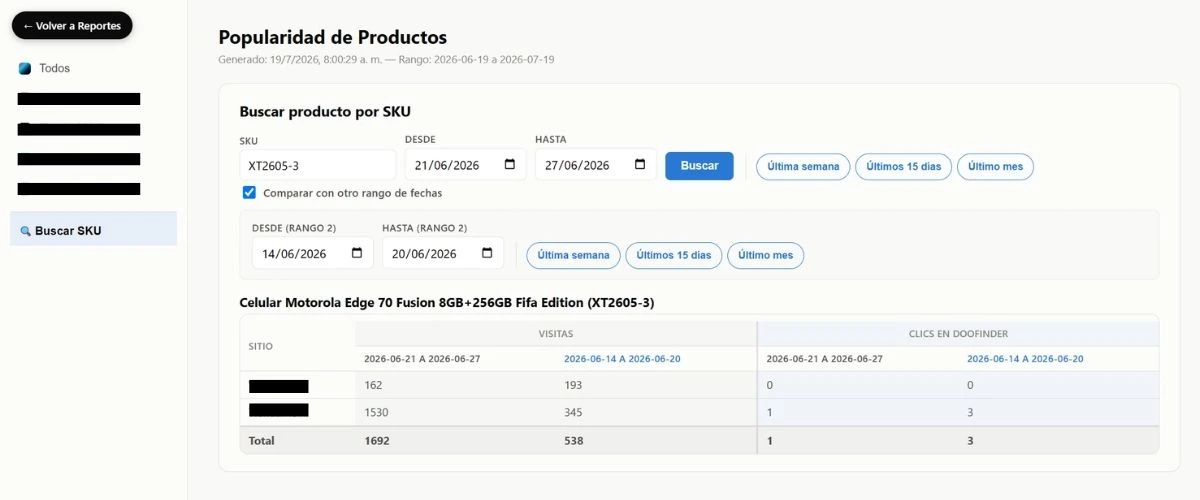The width and height of the screenshot is (1200, 500).
Task: Click the Hasta date field 27/06/2026
Action: (x=595, y=165)
